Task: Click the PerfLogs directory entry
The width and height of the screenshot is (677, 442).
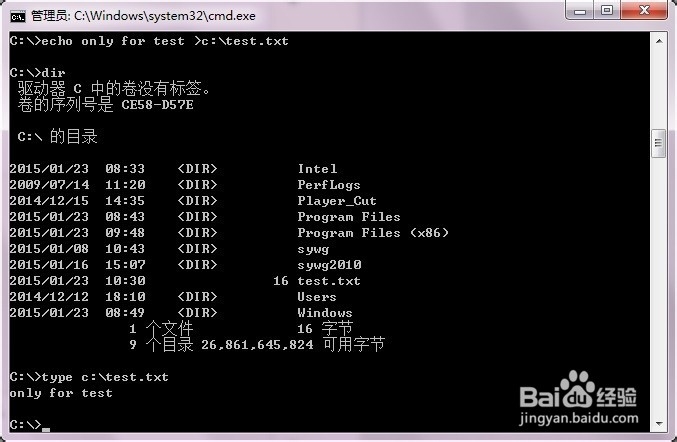Action: point(329,185)
